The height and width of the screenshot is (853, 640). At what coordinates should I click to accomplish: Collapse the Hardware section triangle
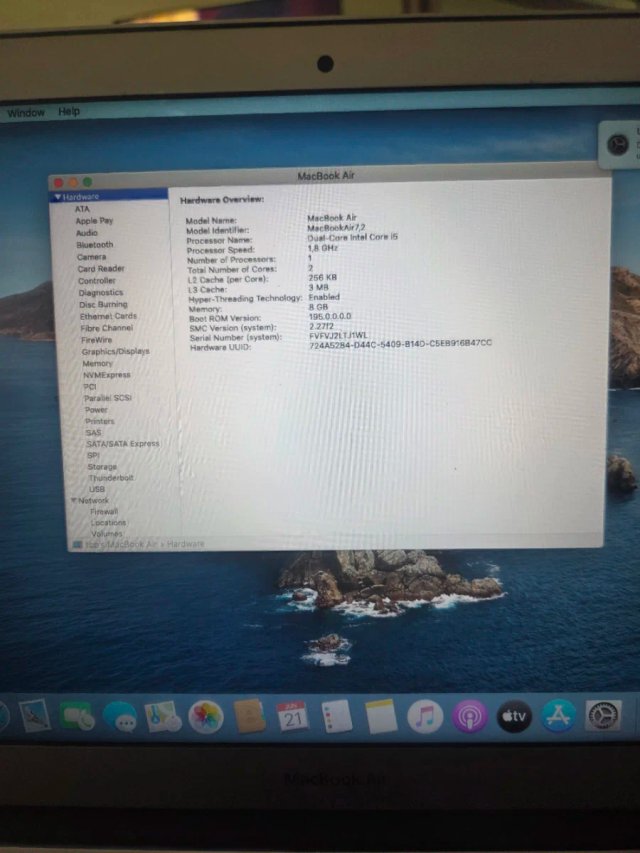tap(57, 196)
